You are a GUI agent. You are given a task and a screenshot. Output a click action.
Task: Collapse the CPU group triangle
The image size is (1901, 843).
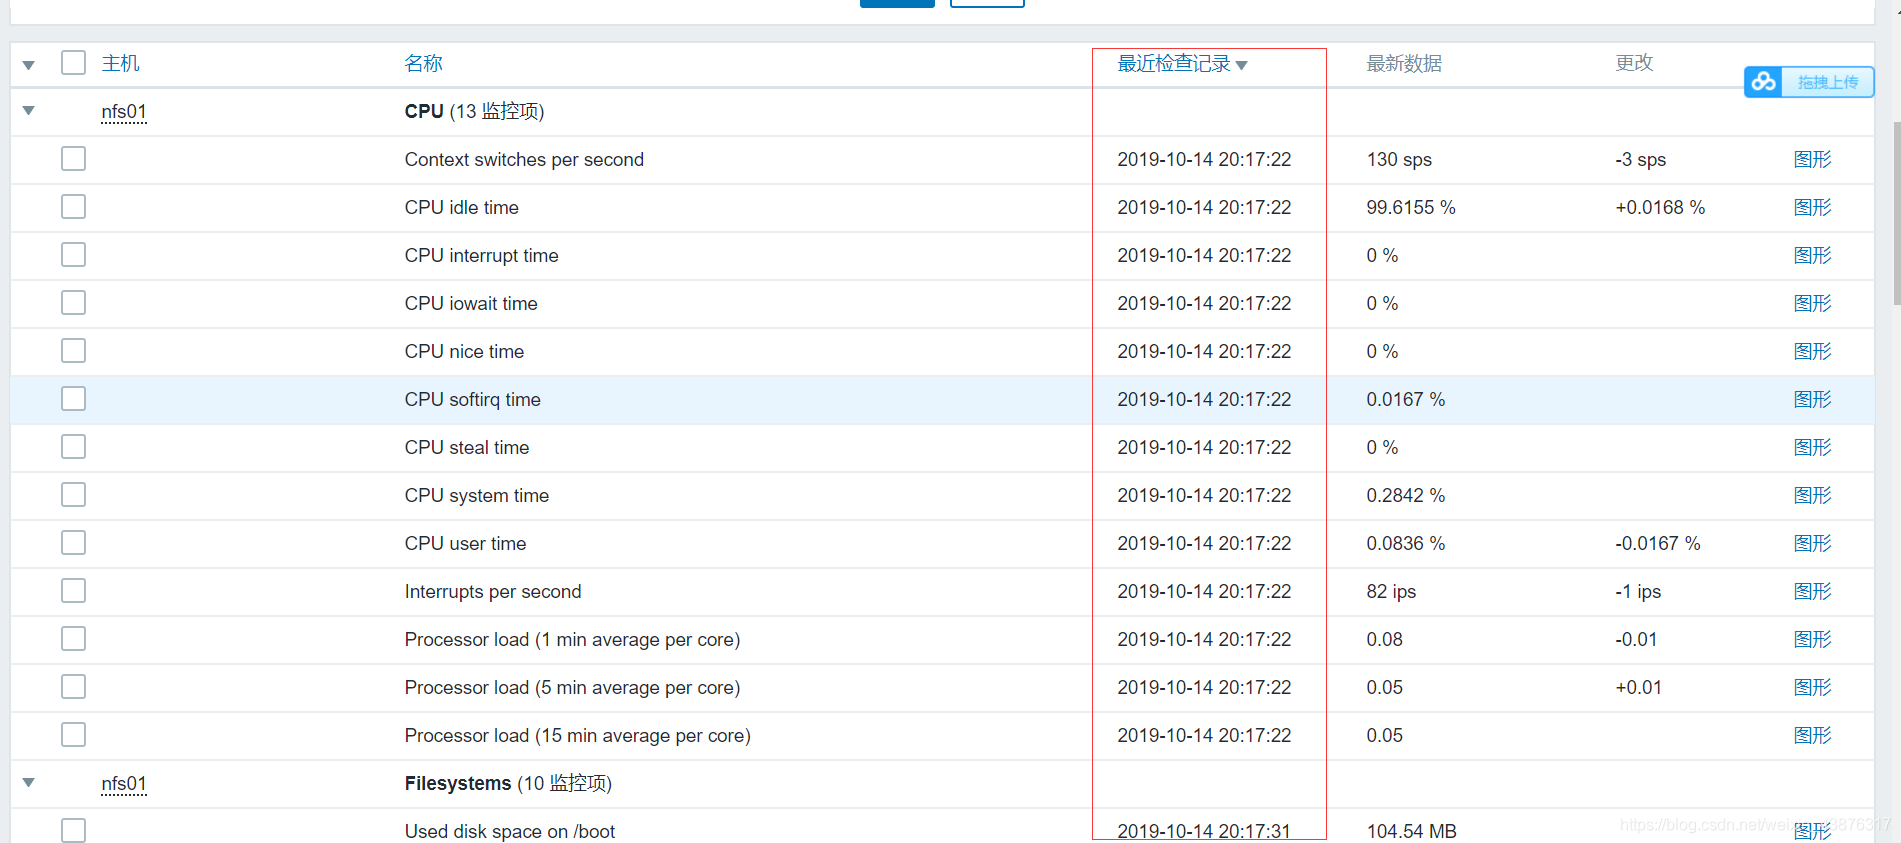pyautogui.click(x=29, y=111)
